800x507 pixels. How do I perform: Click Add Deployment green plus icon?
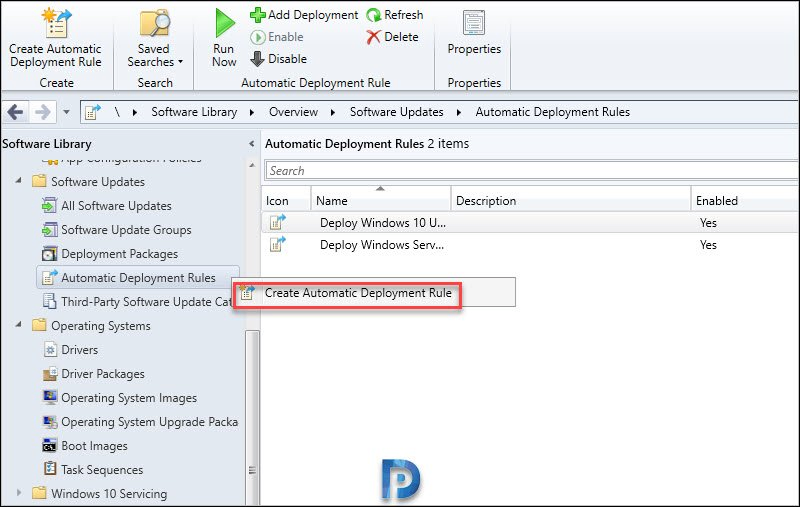tap(257, 15)
